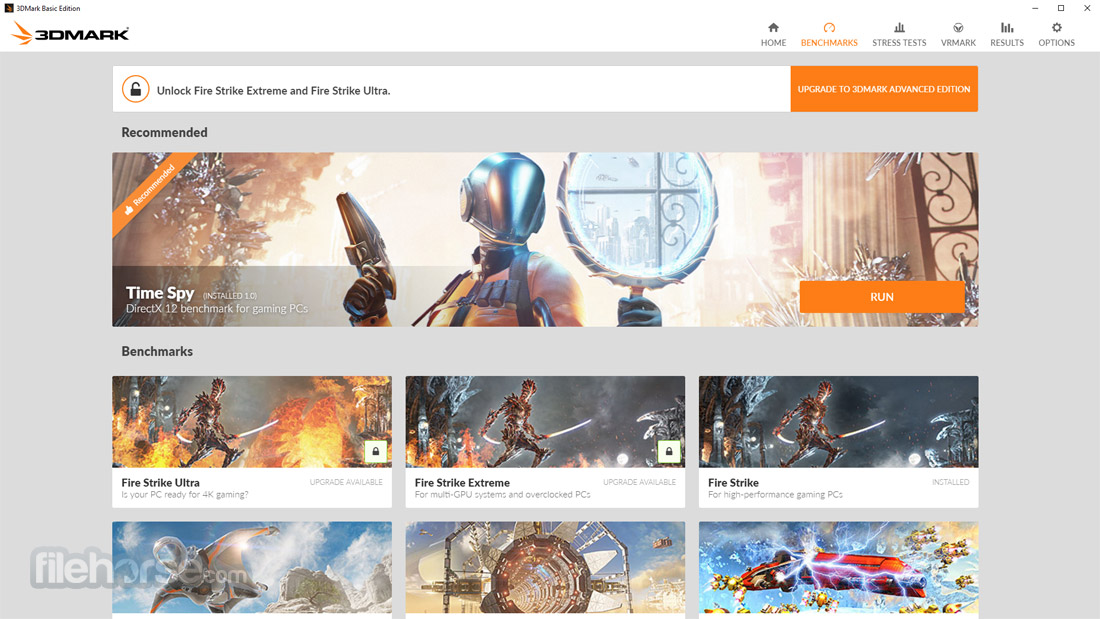The image size is (1100, 619).
Task: Open Fire Strike Ultra thumbnail
Action: point(252,422)
